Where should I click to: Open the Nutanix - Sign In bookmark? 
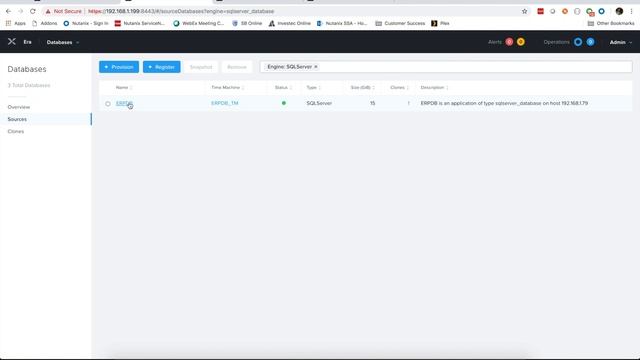(x=86, y=24)
